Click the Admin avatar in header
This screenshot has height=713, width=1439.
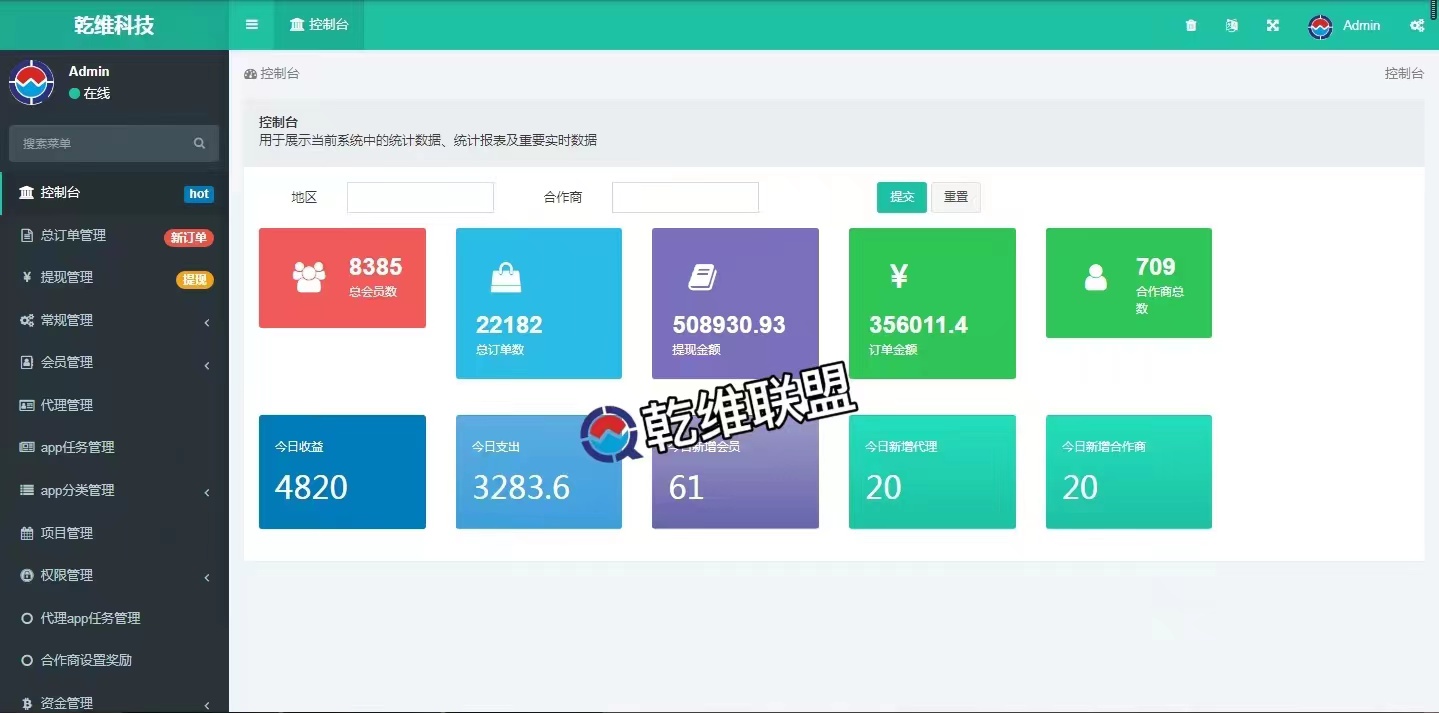click(1320, 27)
